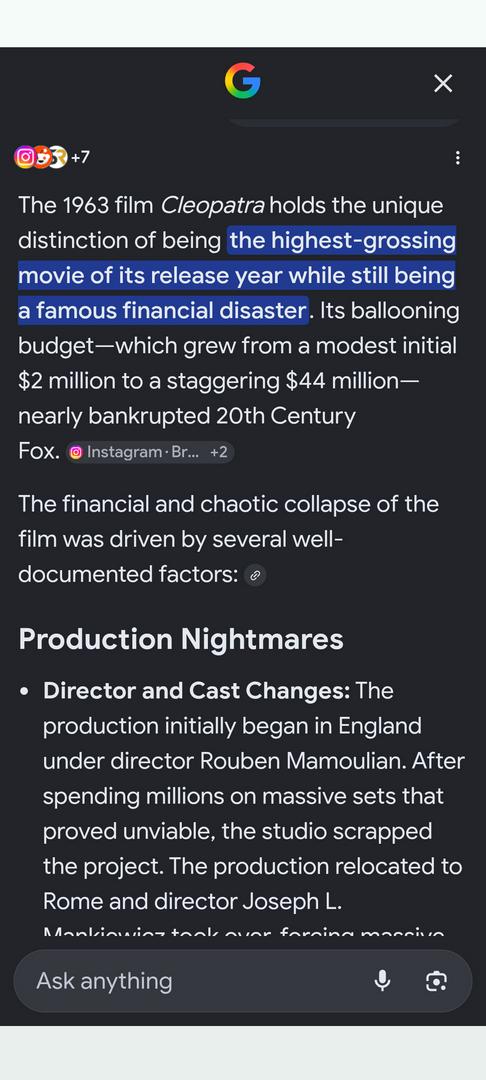Image resolution: width=486 pixels, height=1080 pixels.
Task: Click the link icon after 'documented factors:'
Action: 255,575
